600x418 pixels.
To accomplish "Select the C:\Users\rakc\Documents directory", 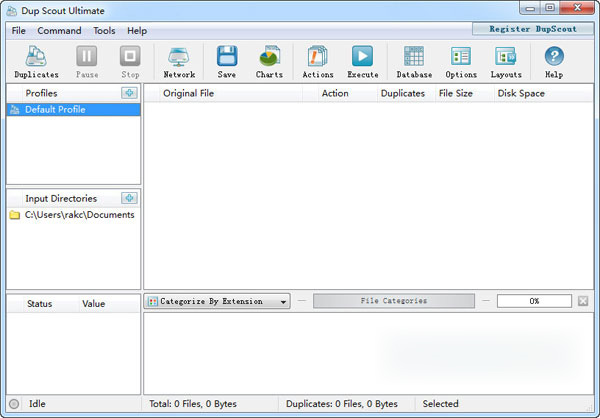I will pos(79,215).
